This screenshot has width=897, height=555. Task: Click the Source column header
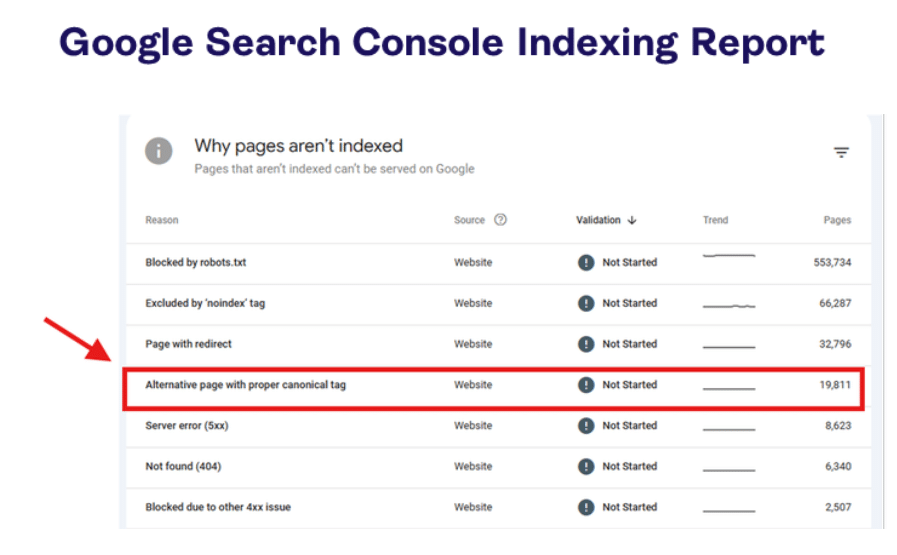point(469,220)
